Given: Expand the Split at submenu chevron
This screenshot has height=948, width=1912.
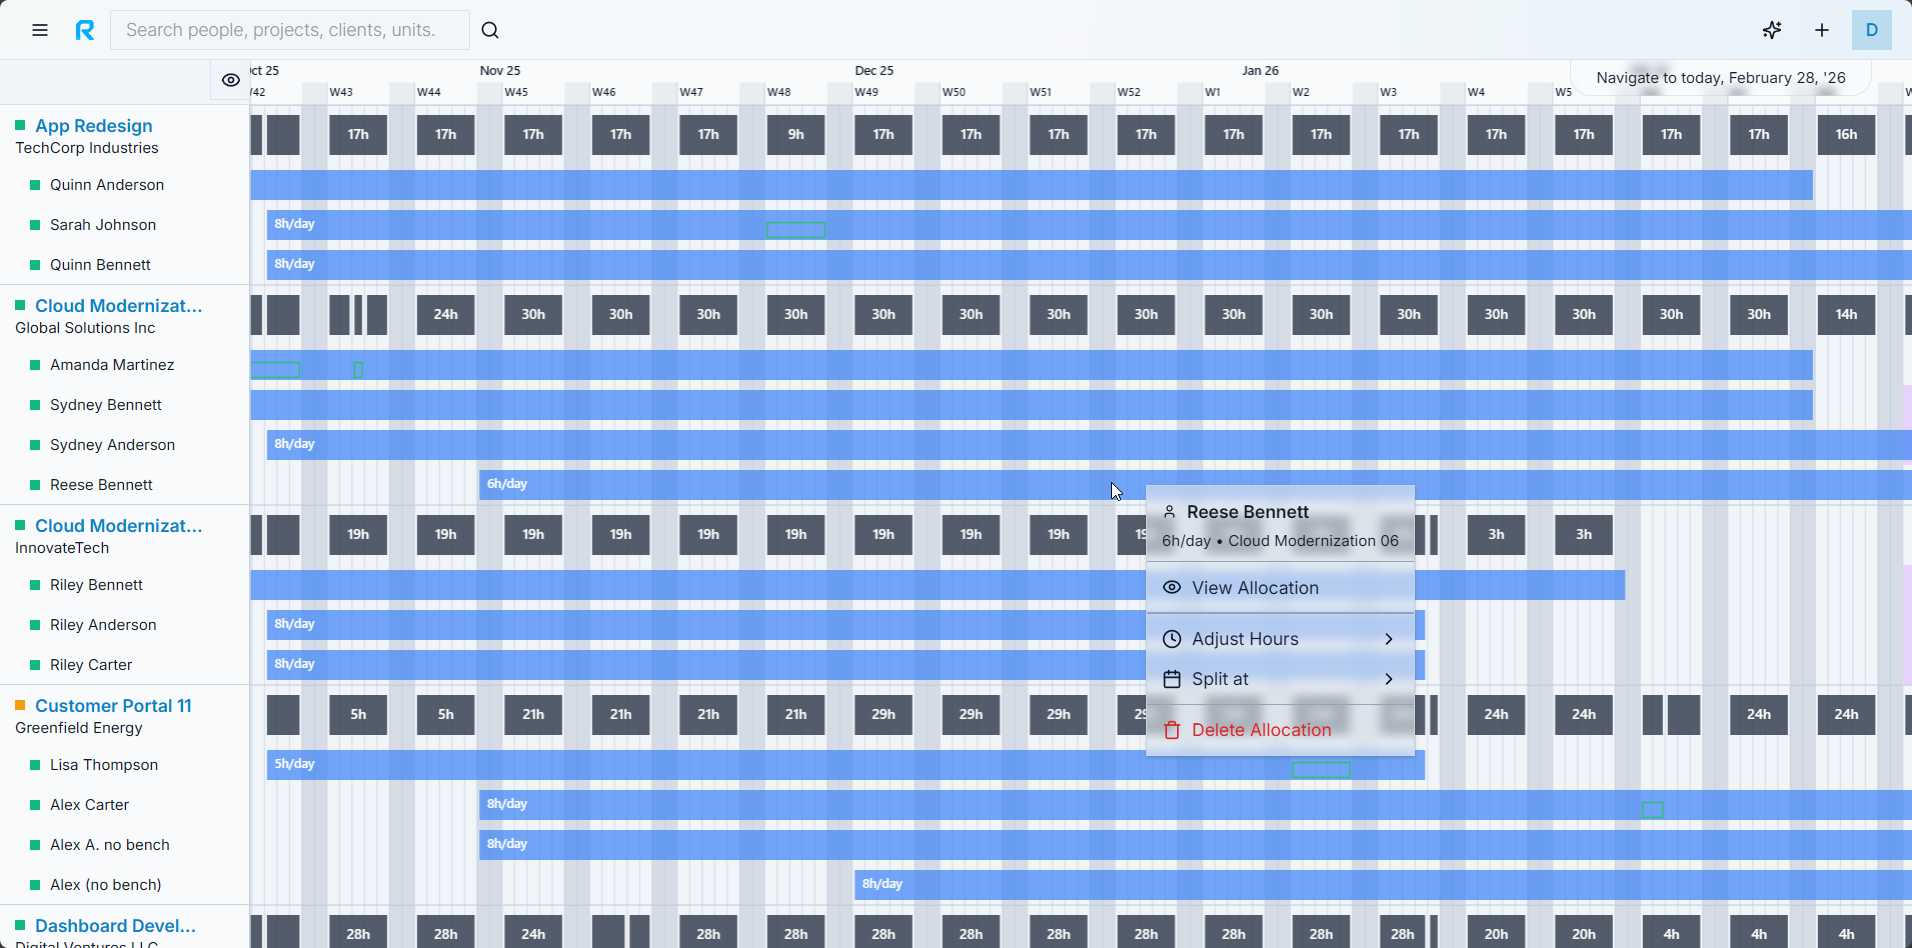Looking at the screenshot, I should click(x=1388, y=678).
